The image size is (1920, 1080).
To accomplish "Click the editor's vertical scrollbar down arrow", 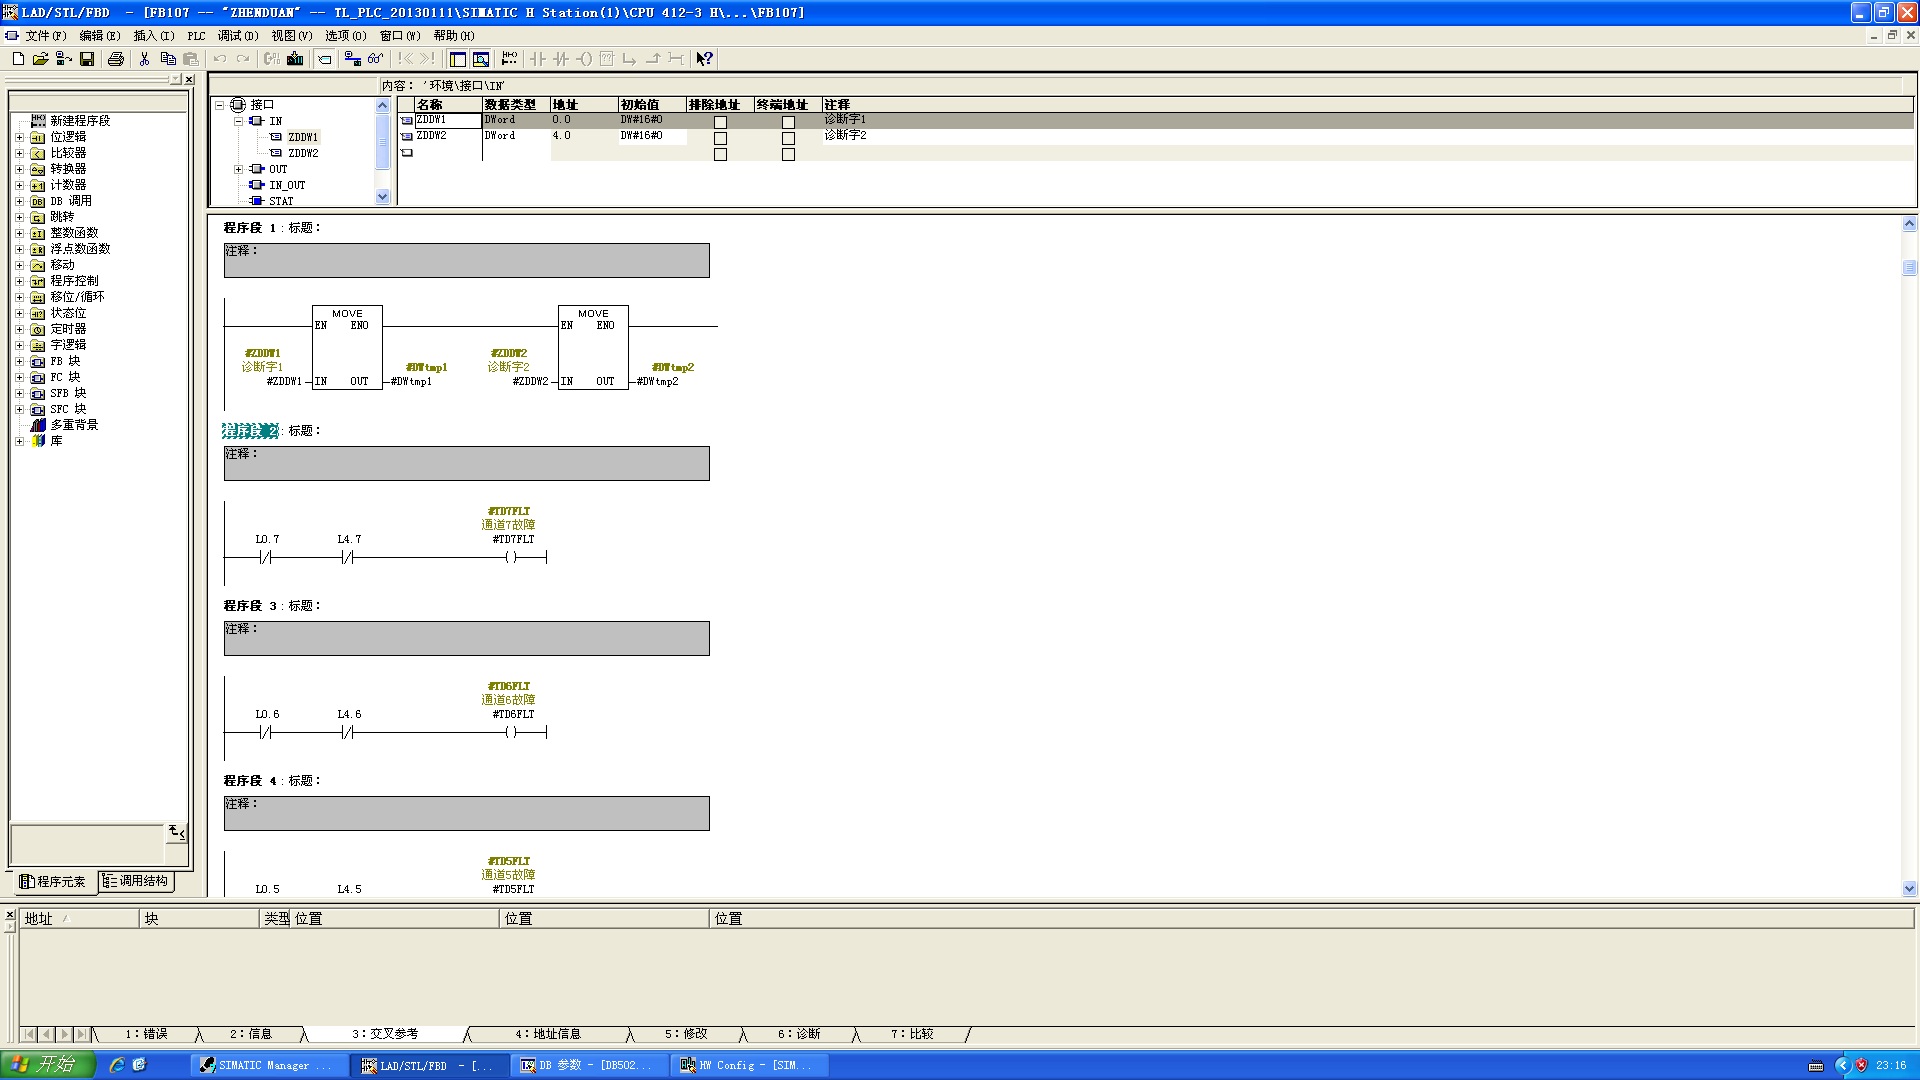I will coord(1909,888).
